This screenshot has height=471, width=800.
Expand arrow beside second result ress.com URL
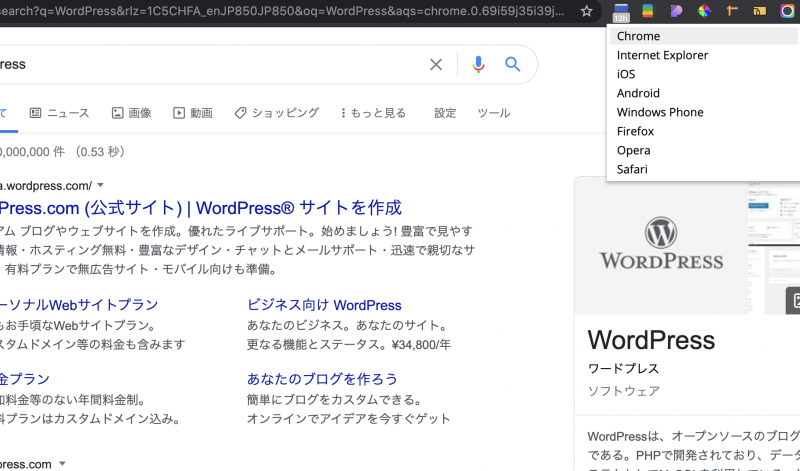click(62, 464)
